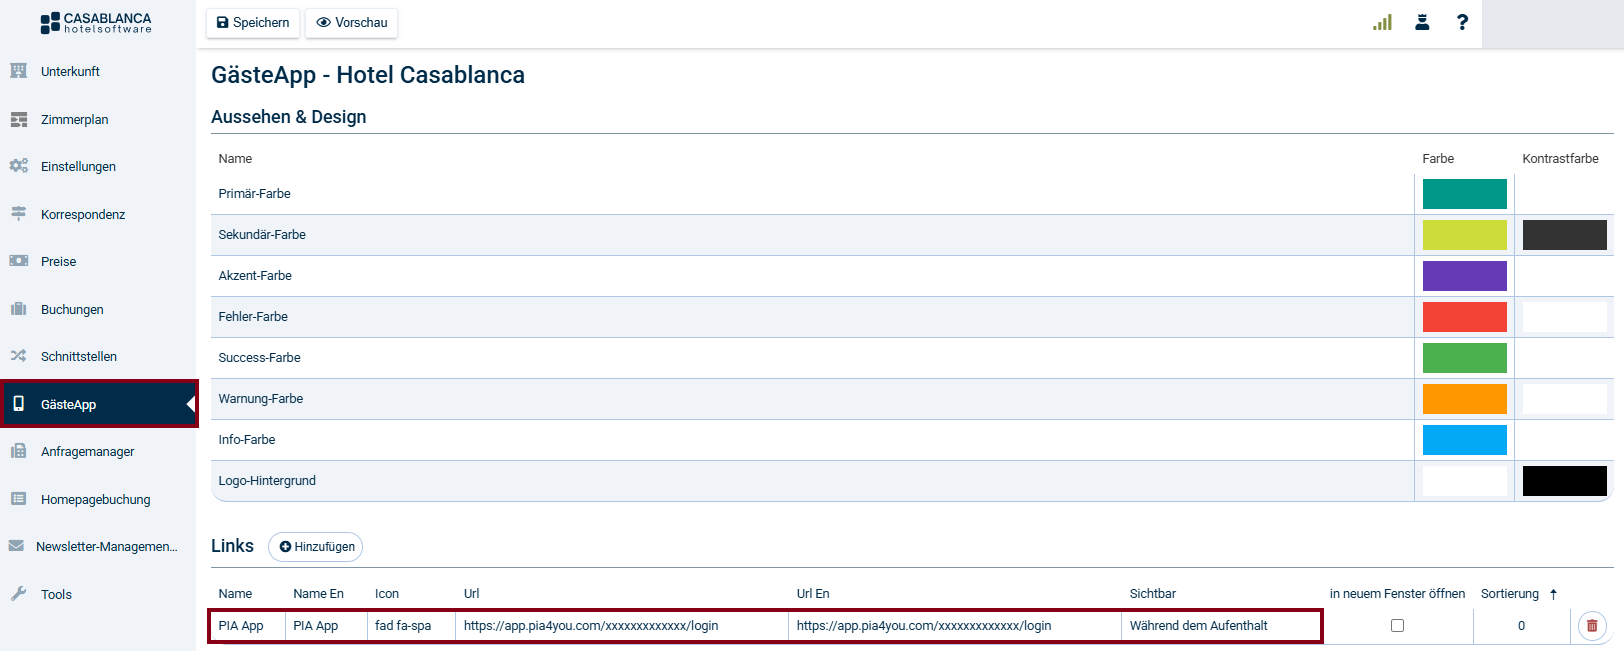Click the Casablanca hotelsoftware logo

[96, 22]
